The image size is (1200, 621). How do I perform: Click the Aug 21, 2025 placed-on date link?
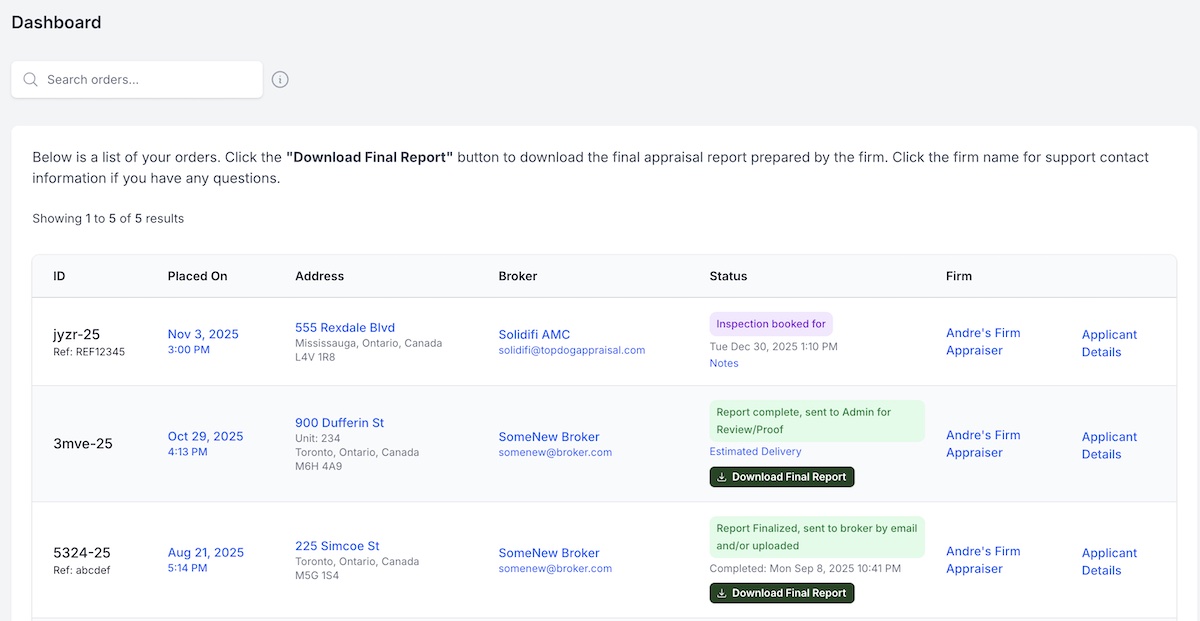pyautogui.click(x=205, y=552)
